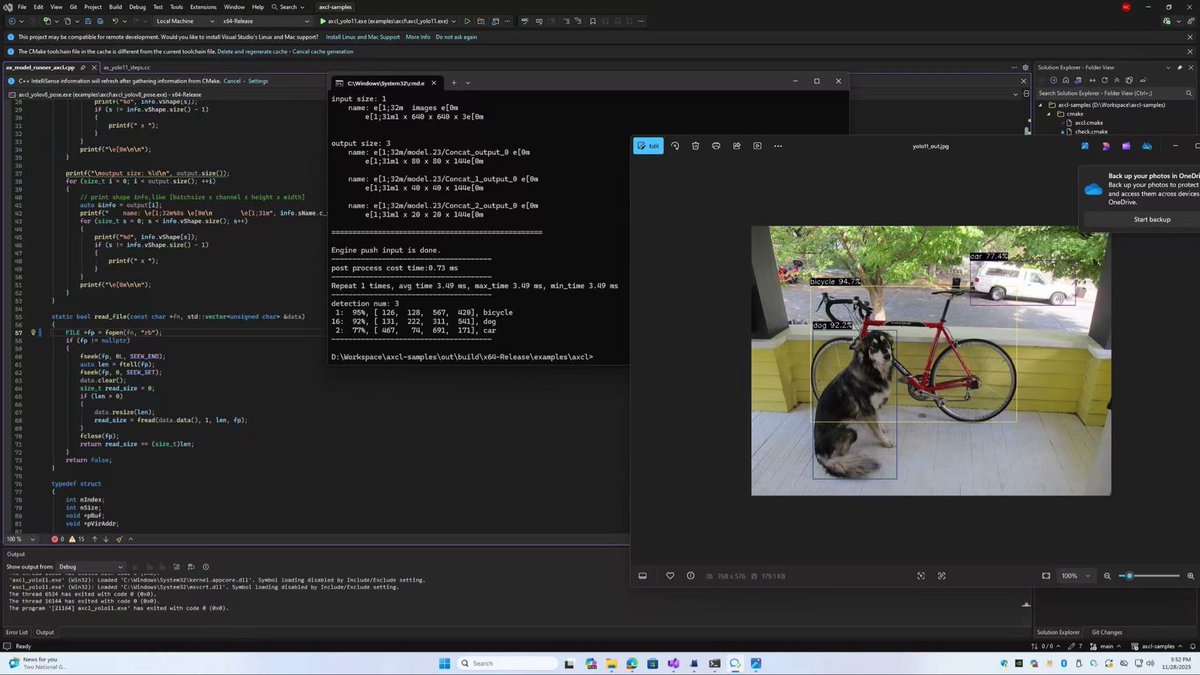Collapse all items in Solution Explorer
Image resolution: width=1200 pixels, height=675 pixels.
tap(1117, 80)
